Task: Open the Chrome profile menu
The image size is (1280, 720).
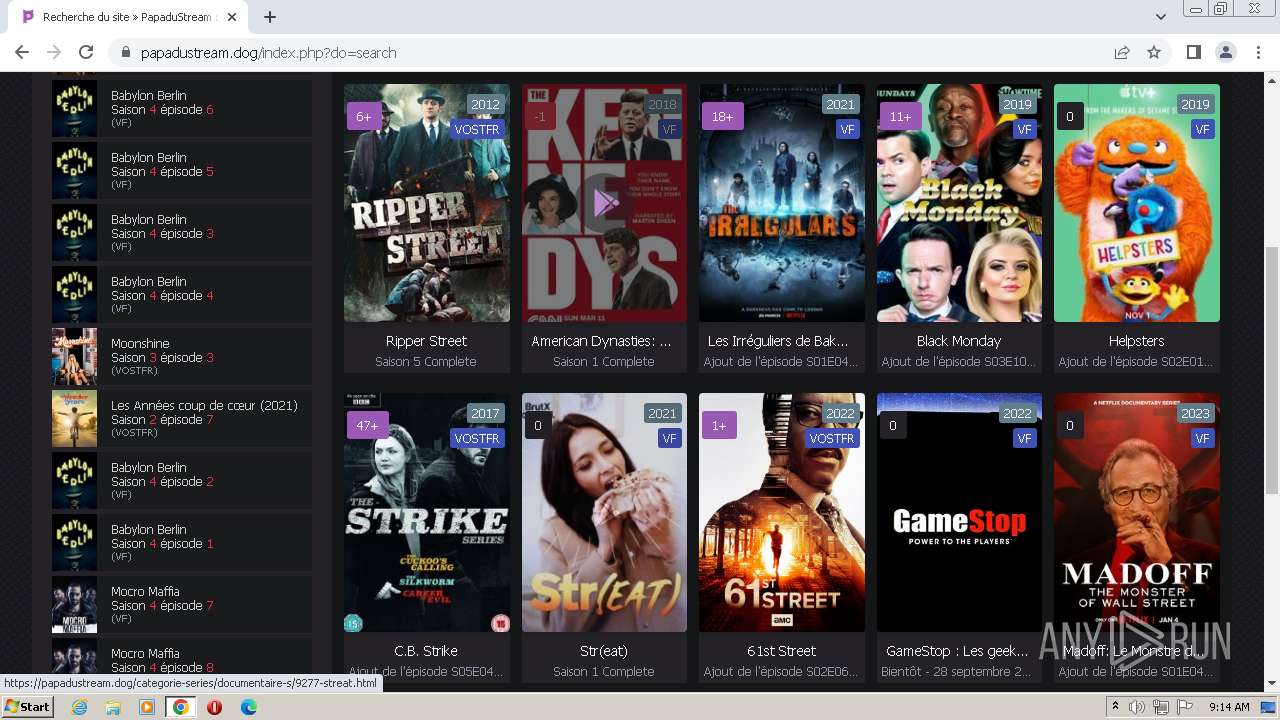Action: (1225, 52)
